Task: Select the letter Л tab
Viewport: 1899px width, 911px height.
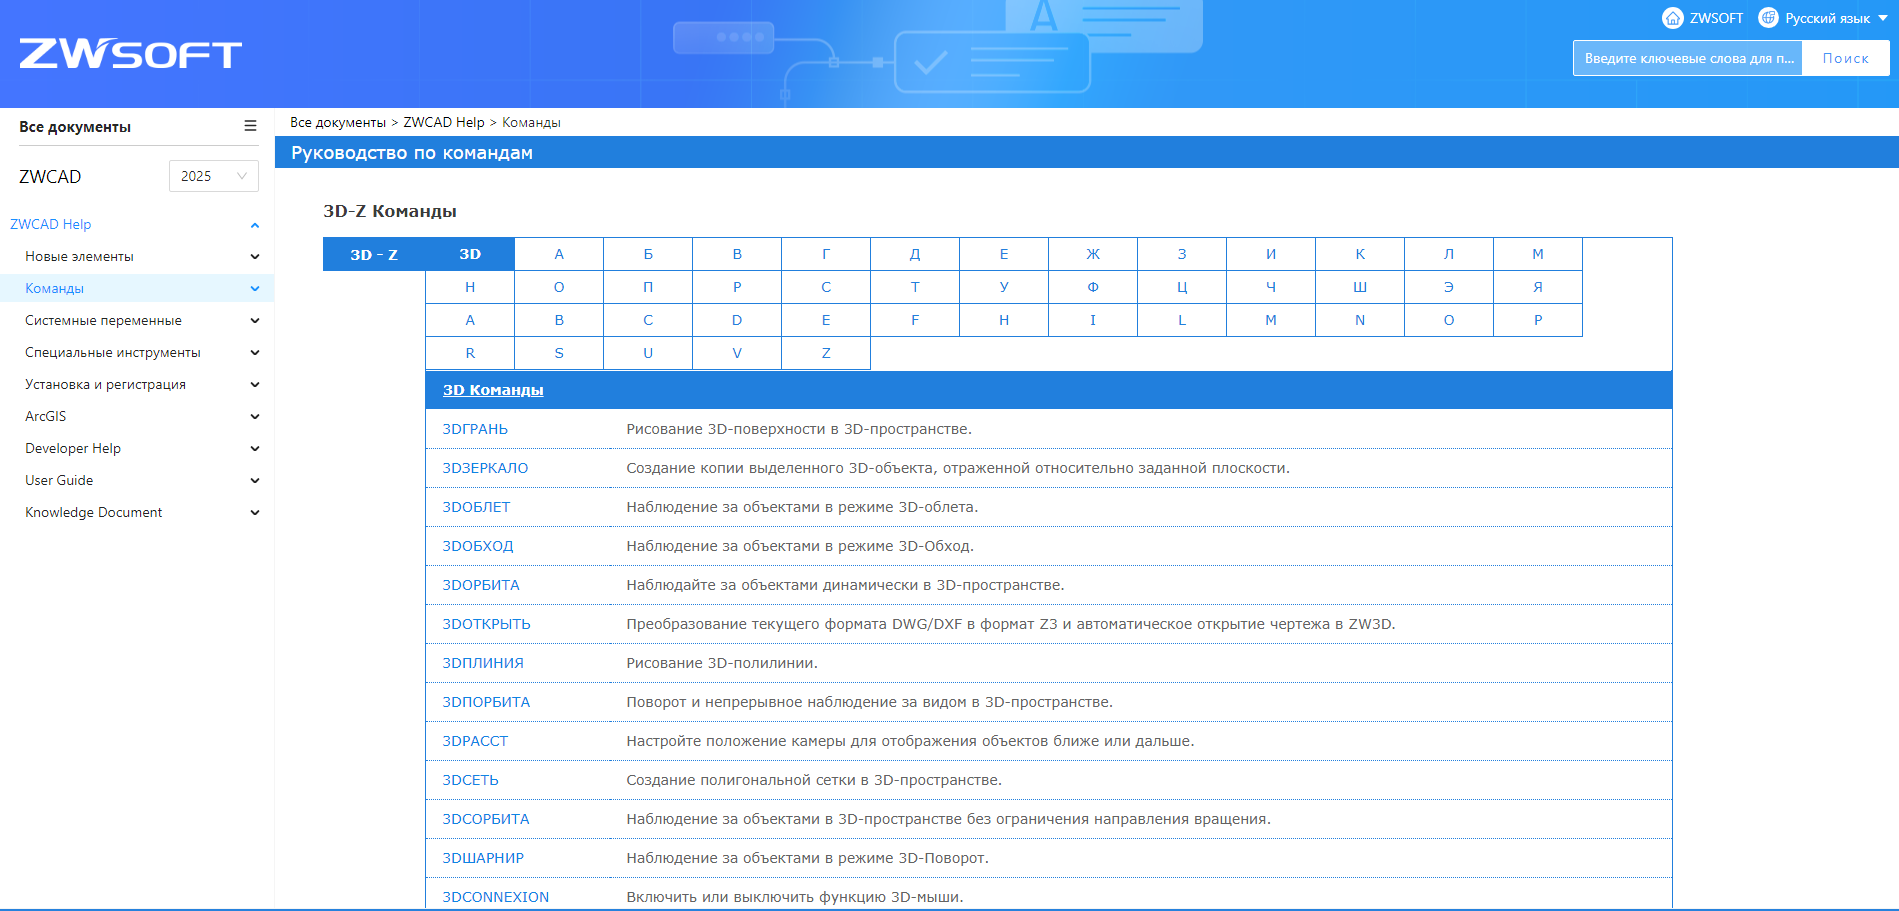Action: pos(1449,254)
